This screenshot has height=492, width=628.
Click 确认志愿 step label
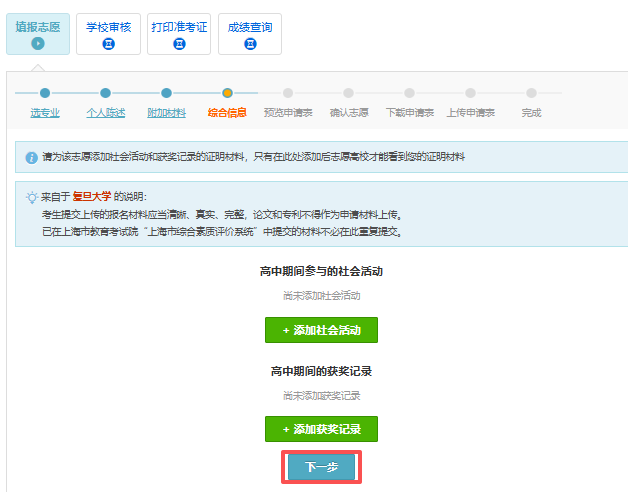349,113
